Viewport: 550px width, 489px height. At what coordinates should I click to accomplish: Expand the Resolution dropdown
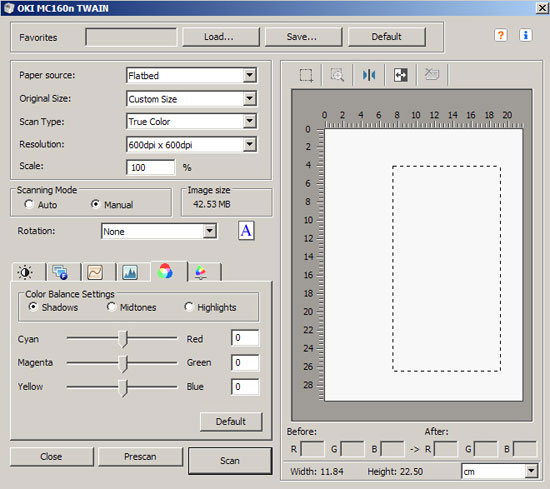tap(249, 144)
